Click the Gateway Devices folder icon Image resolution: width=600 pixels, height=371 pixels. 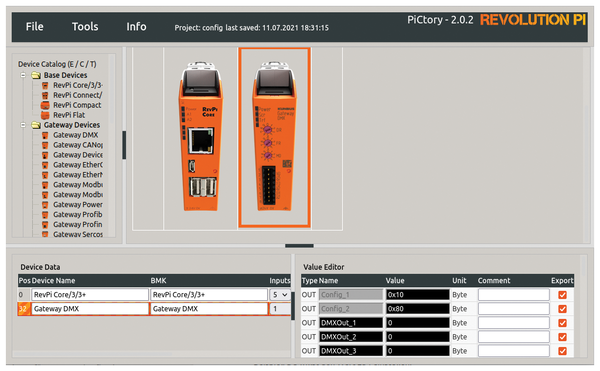click(36, 125)
